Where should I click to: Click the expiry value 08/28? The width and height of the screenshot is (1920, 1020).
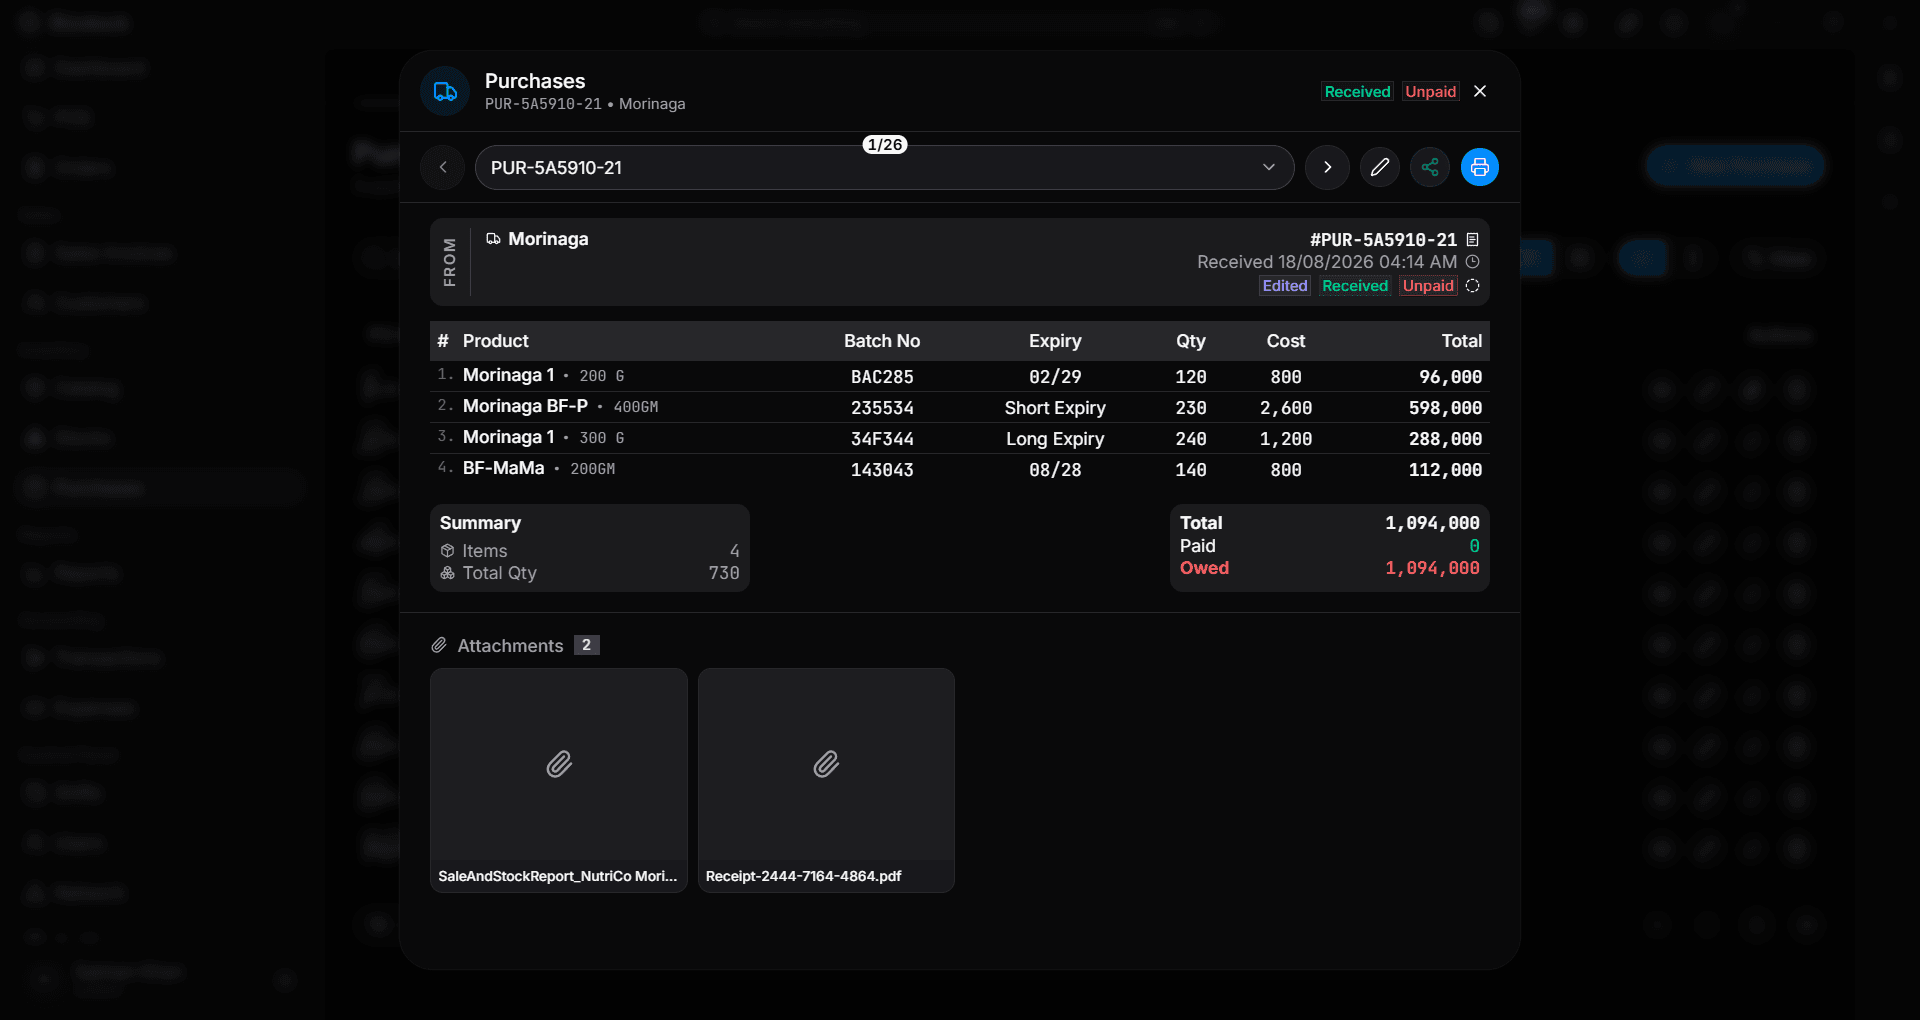1055,470
